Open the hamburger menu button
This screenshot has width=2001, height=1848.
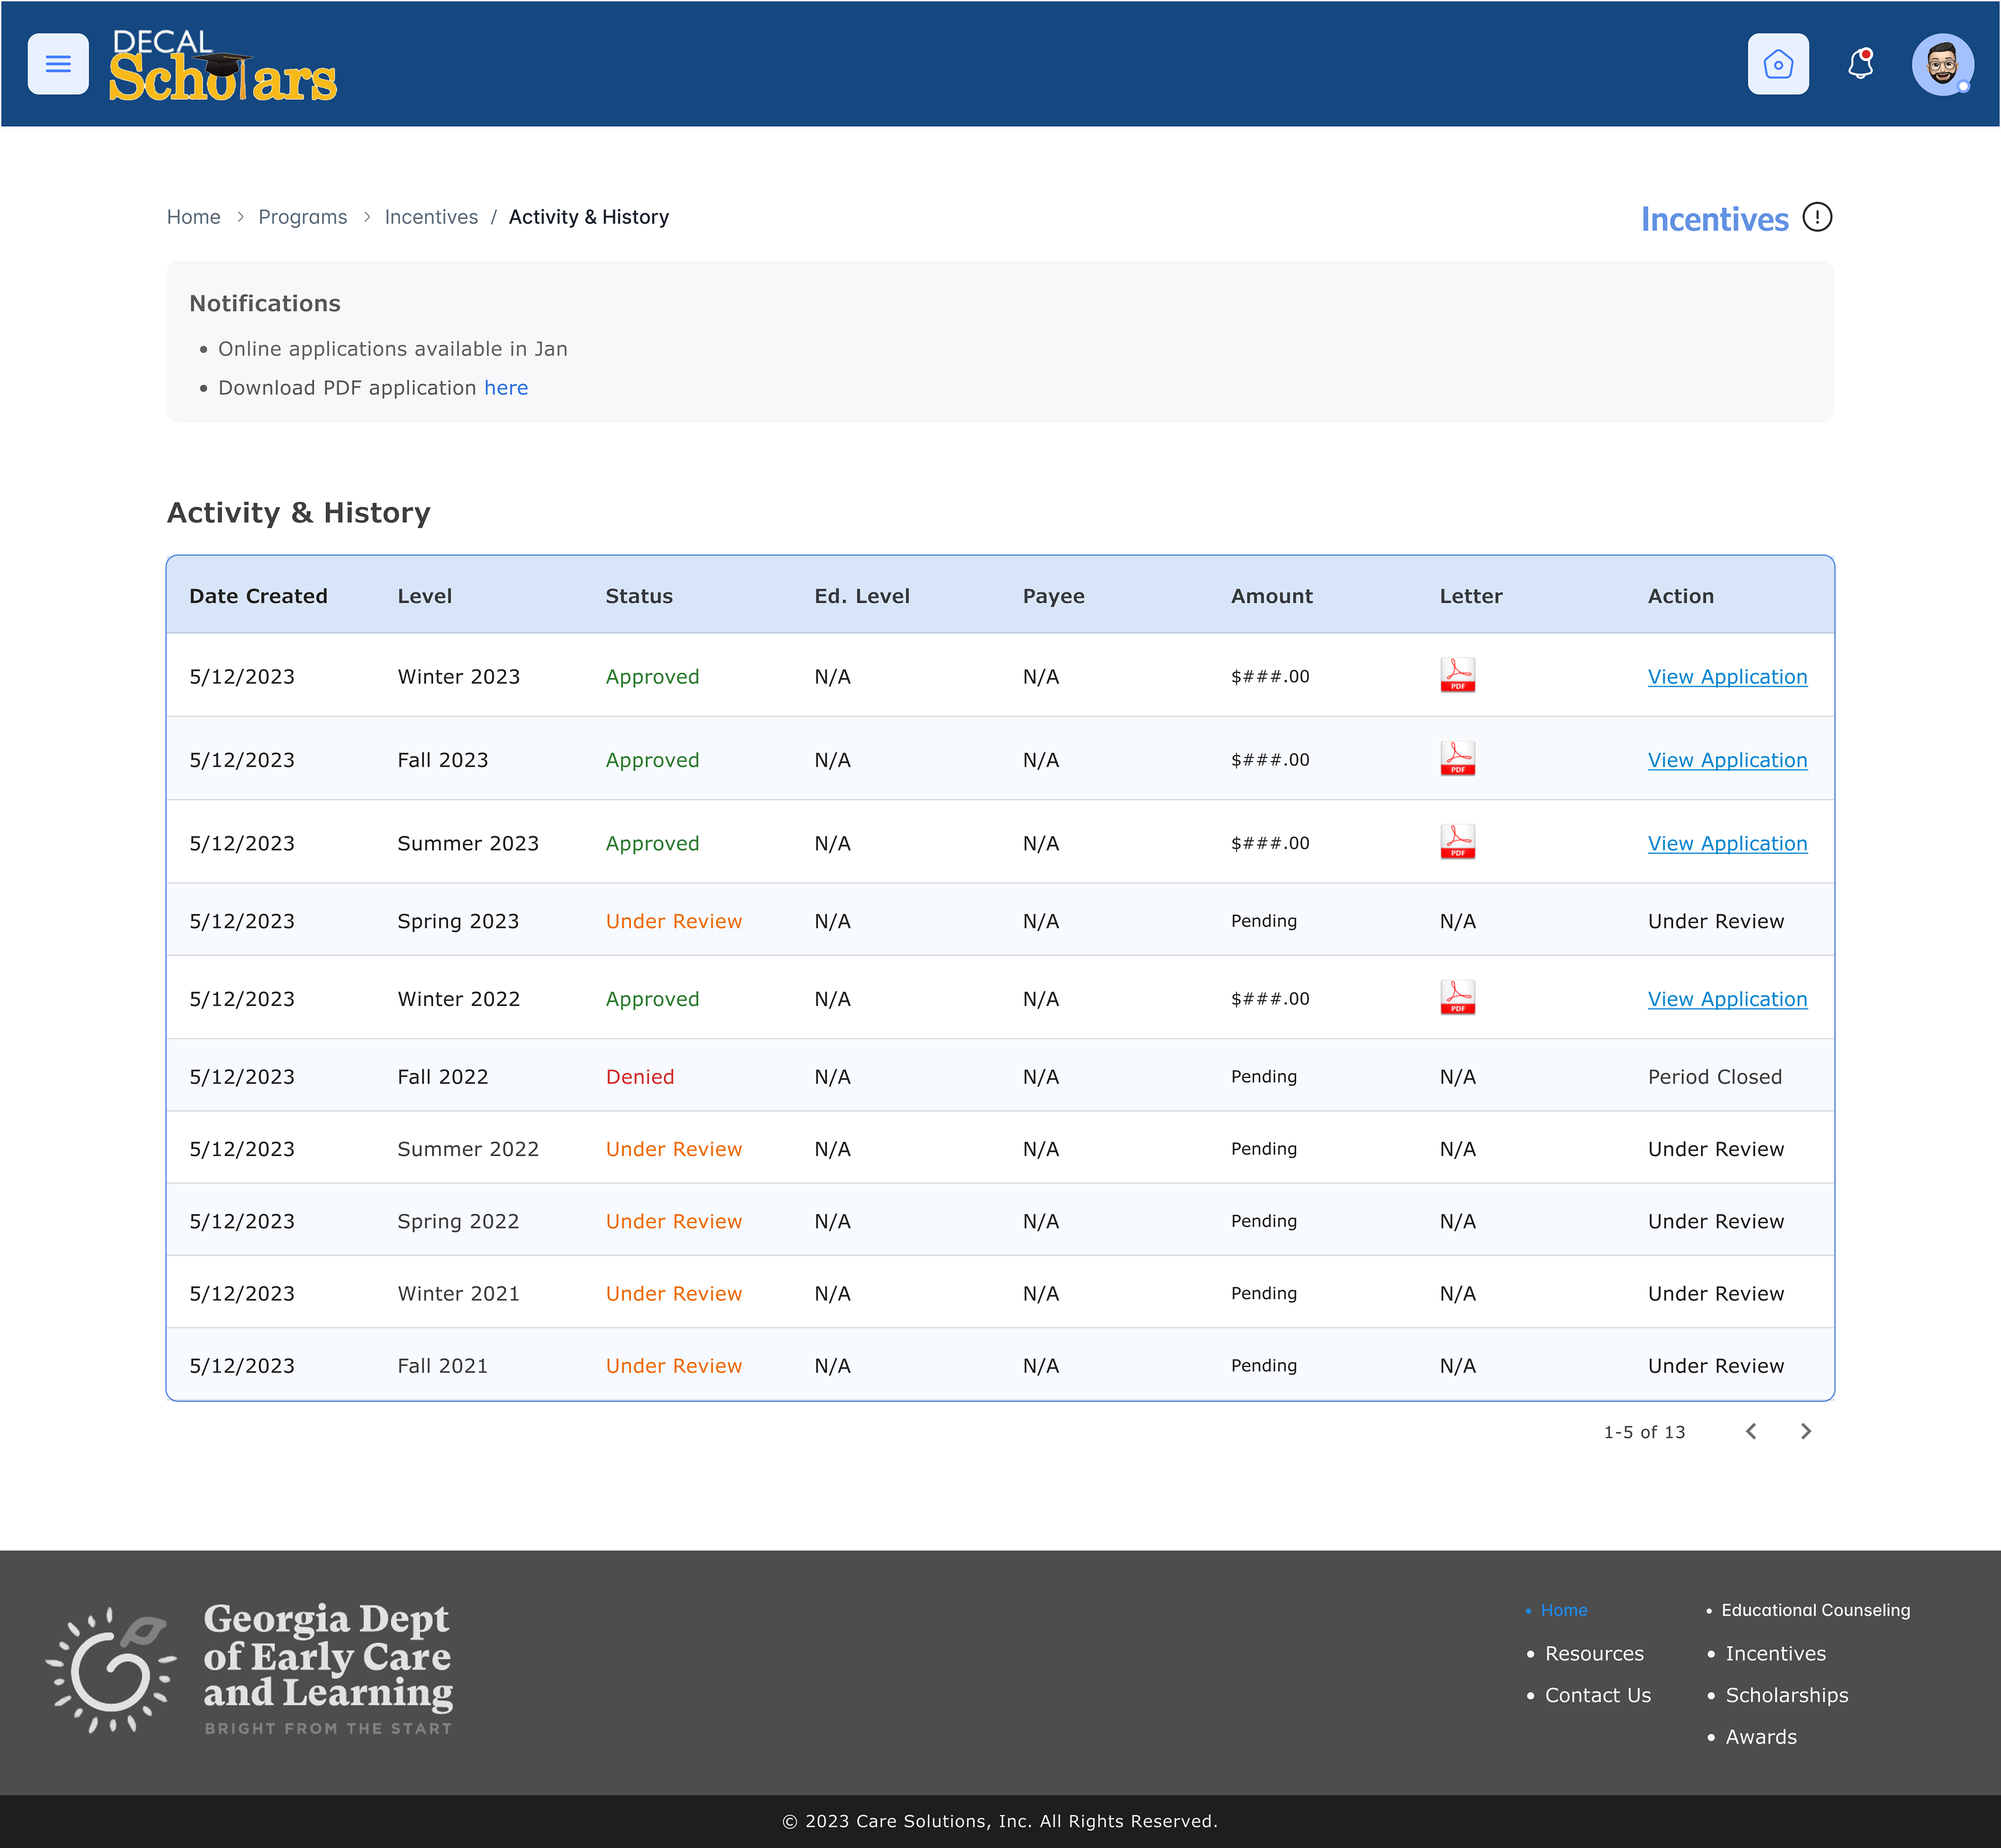(58, 64)
